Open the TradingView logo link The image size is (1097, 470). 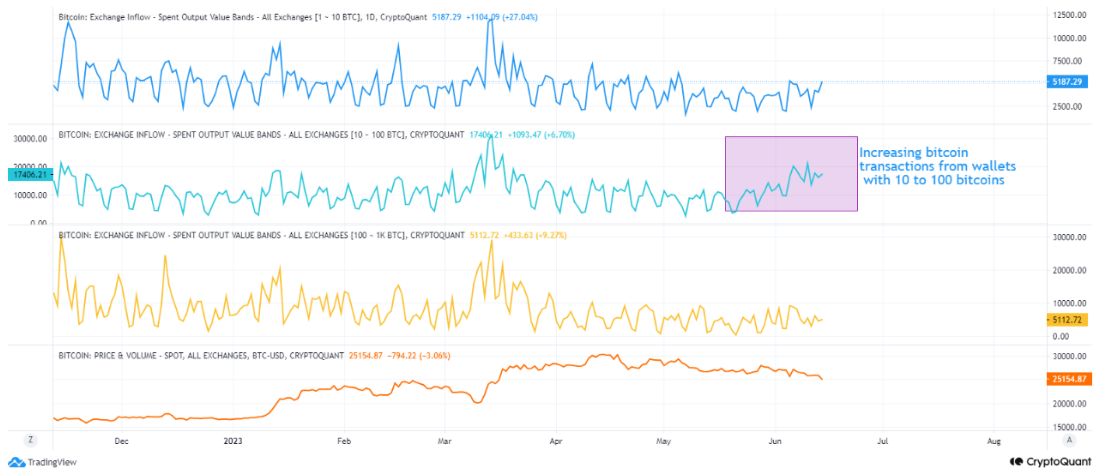pyautogui.click(x=43, y=462)
